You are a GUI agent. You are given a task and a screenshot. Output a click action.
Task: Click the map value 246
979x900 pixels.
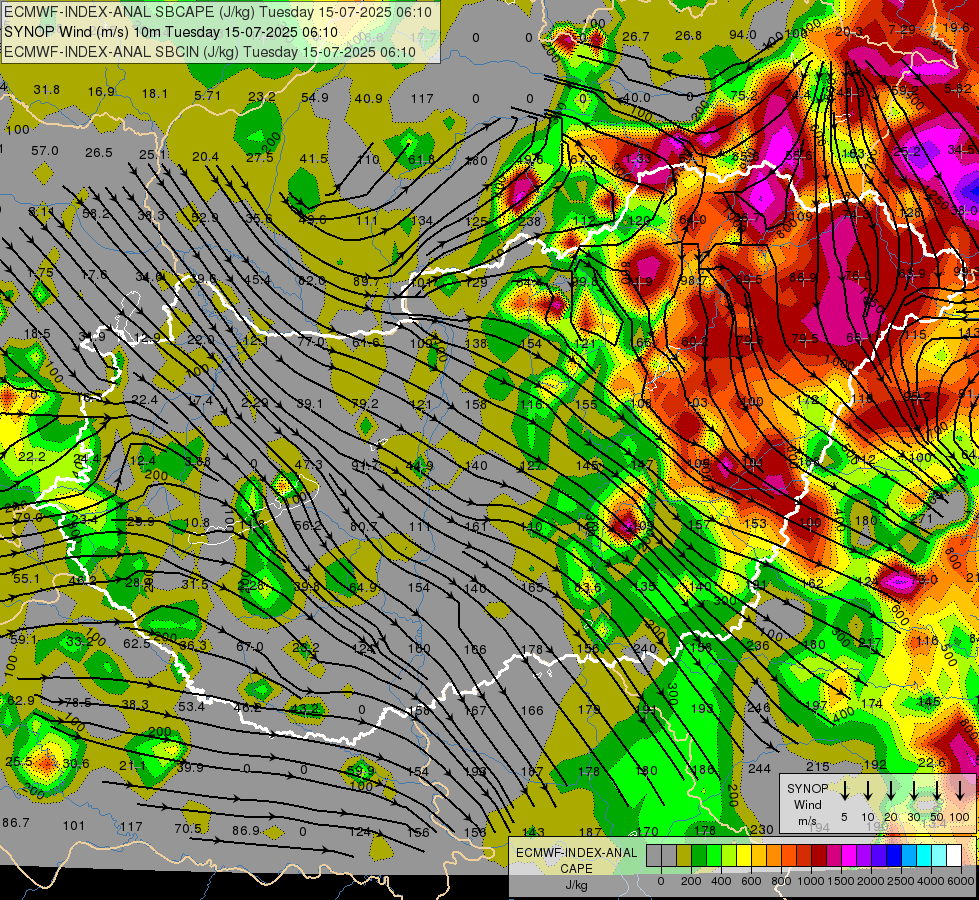(759, 708)
